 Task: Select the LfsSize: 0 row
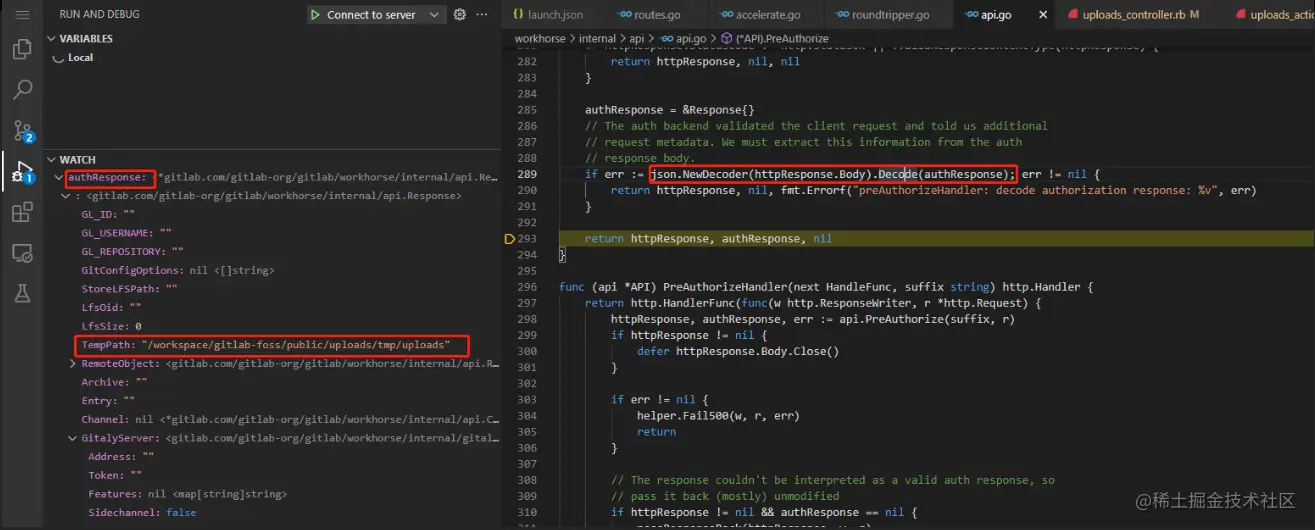pyautogui.click(x=272, y=327)
